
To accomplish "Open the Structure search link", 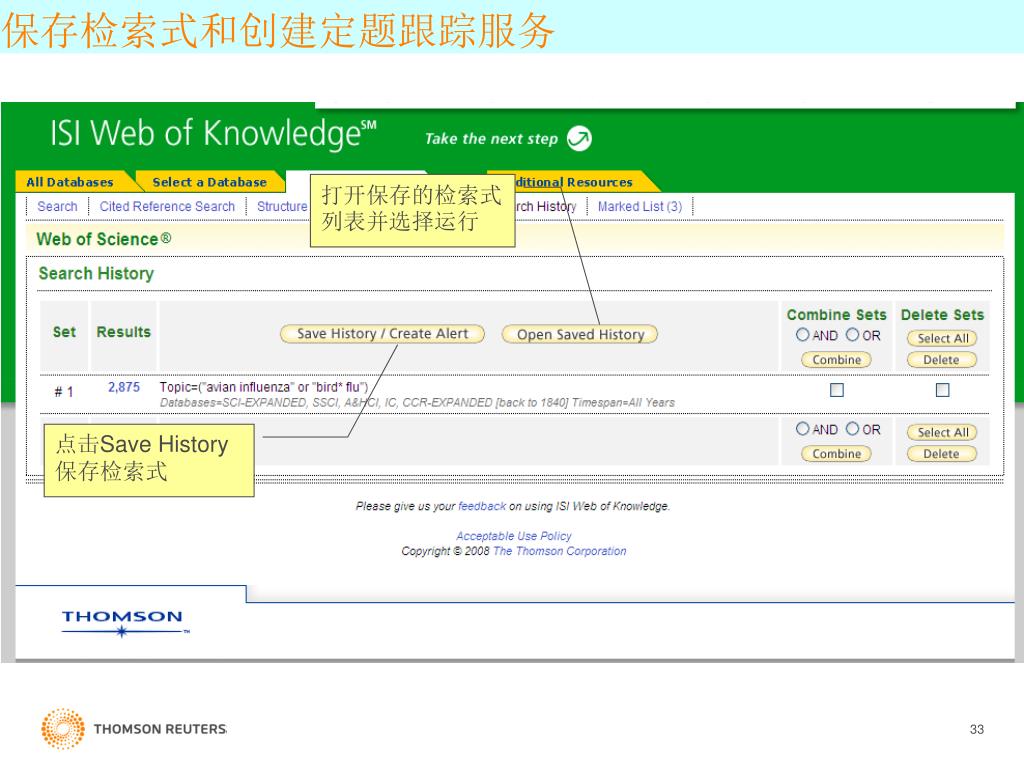I will (x=282, y=206).
